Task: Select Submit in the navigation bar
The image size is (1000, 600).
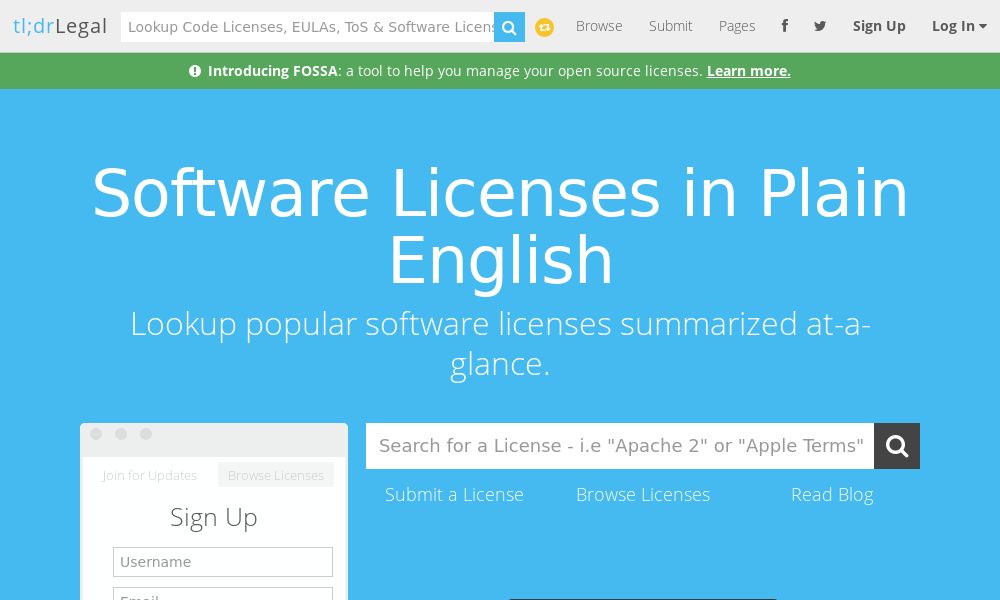Action: click(670, 26)
